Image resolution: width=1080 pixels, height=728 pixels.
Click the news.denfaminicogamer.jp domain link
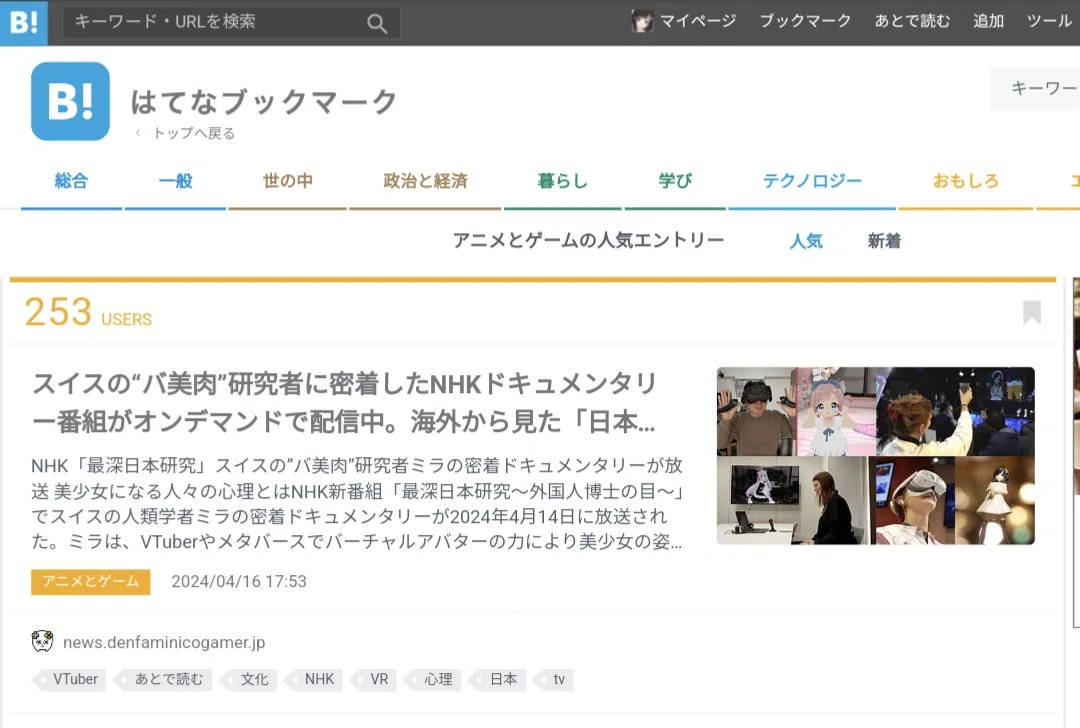tap(164, 642)
